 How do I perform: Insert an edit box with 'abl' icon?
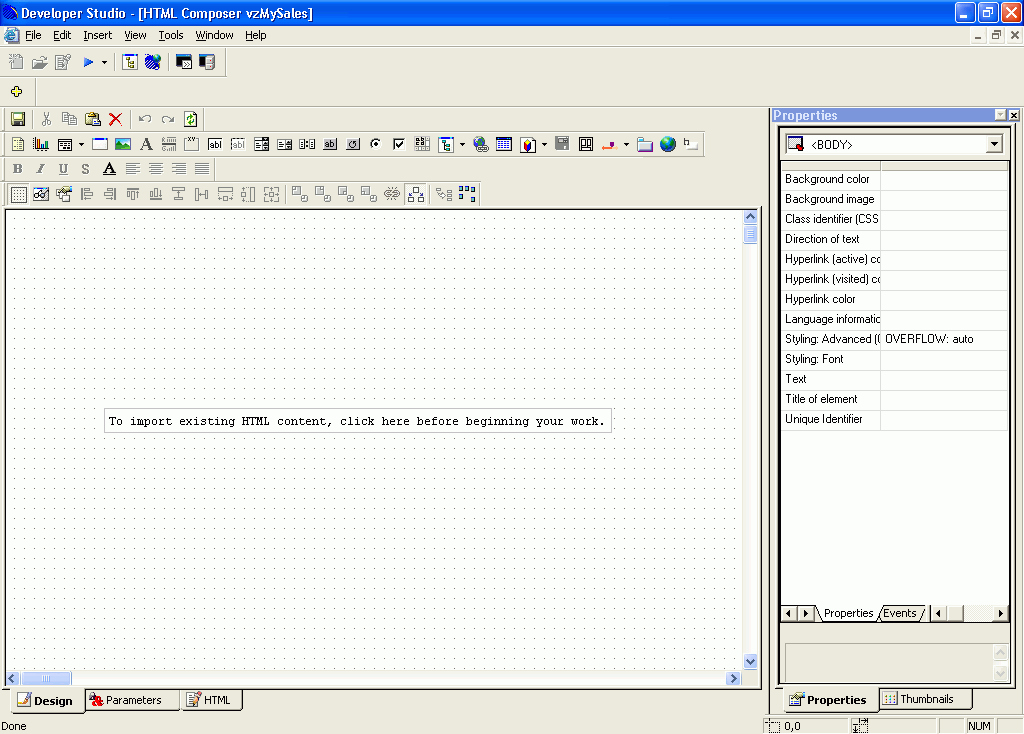click(x=215, y=144)
